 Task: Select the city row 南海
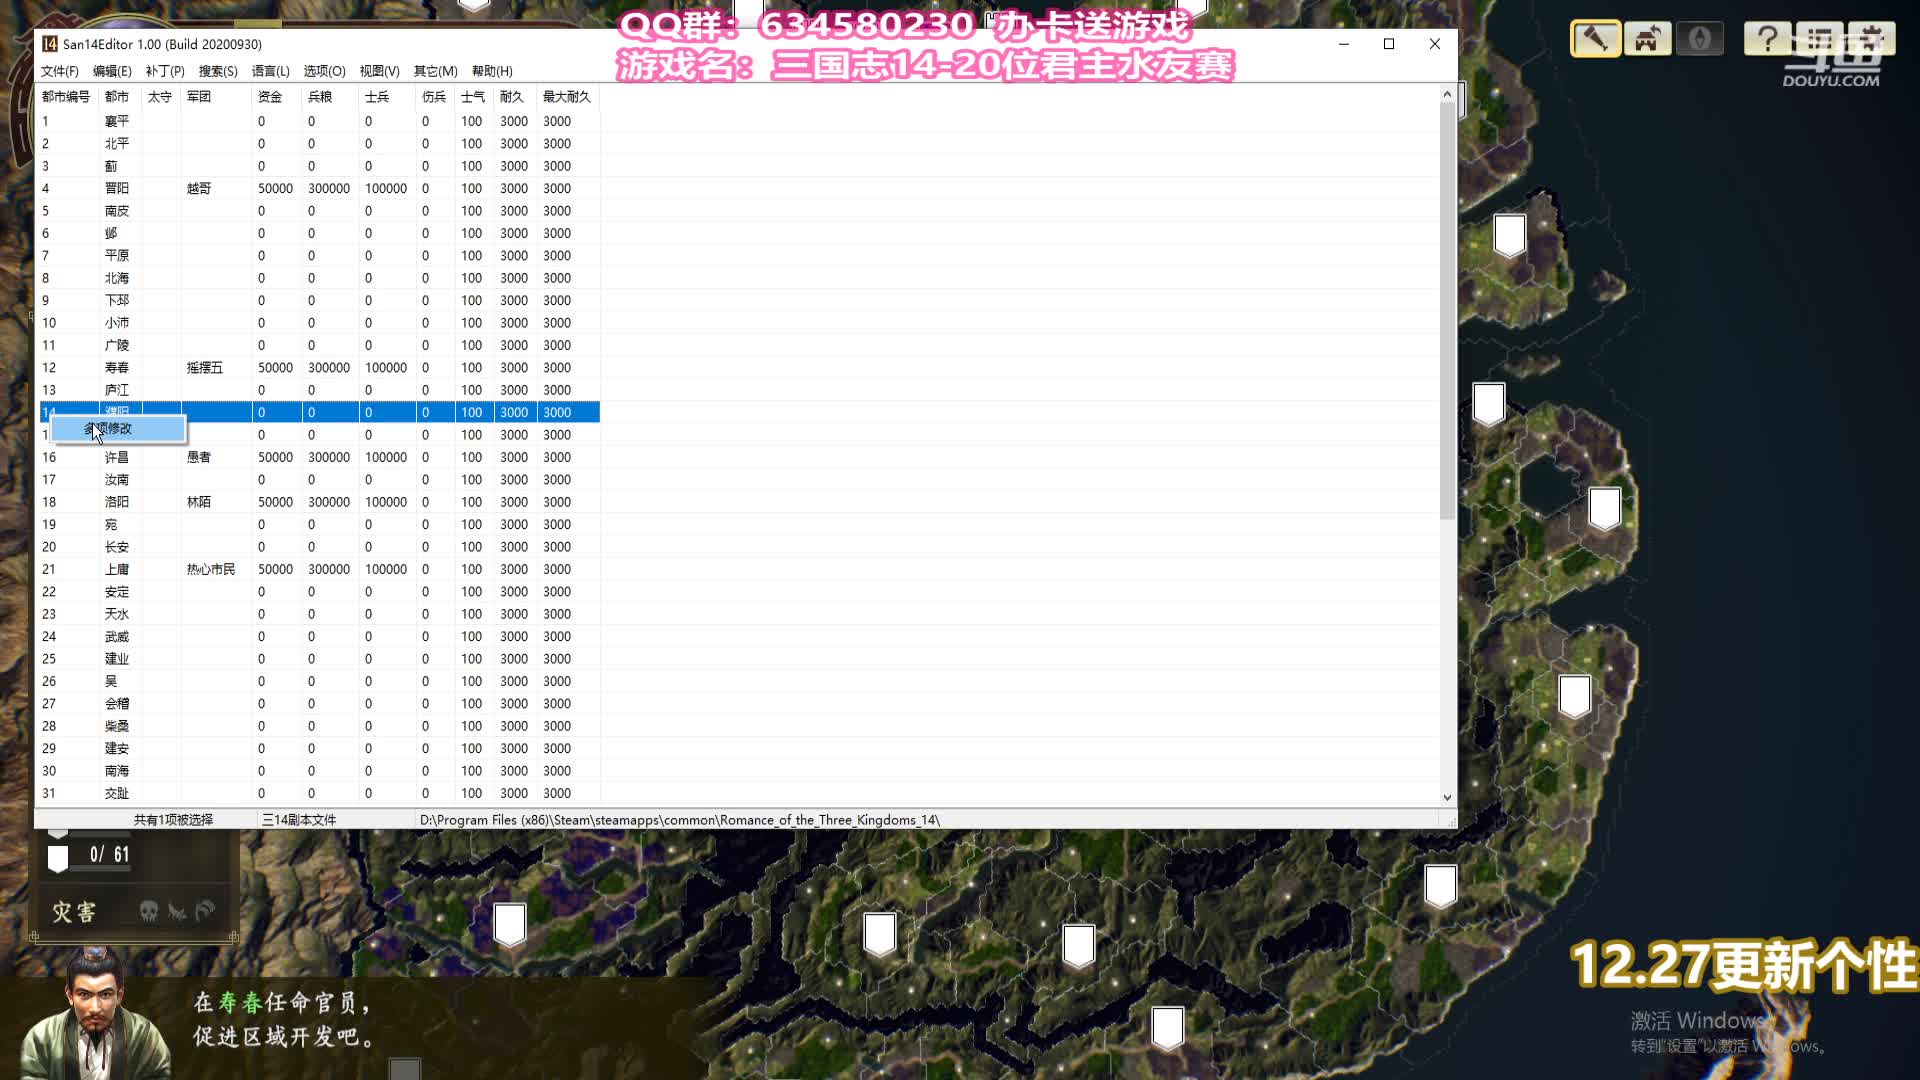(320, 771)
